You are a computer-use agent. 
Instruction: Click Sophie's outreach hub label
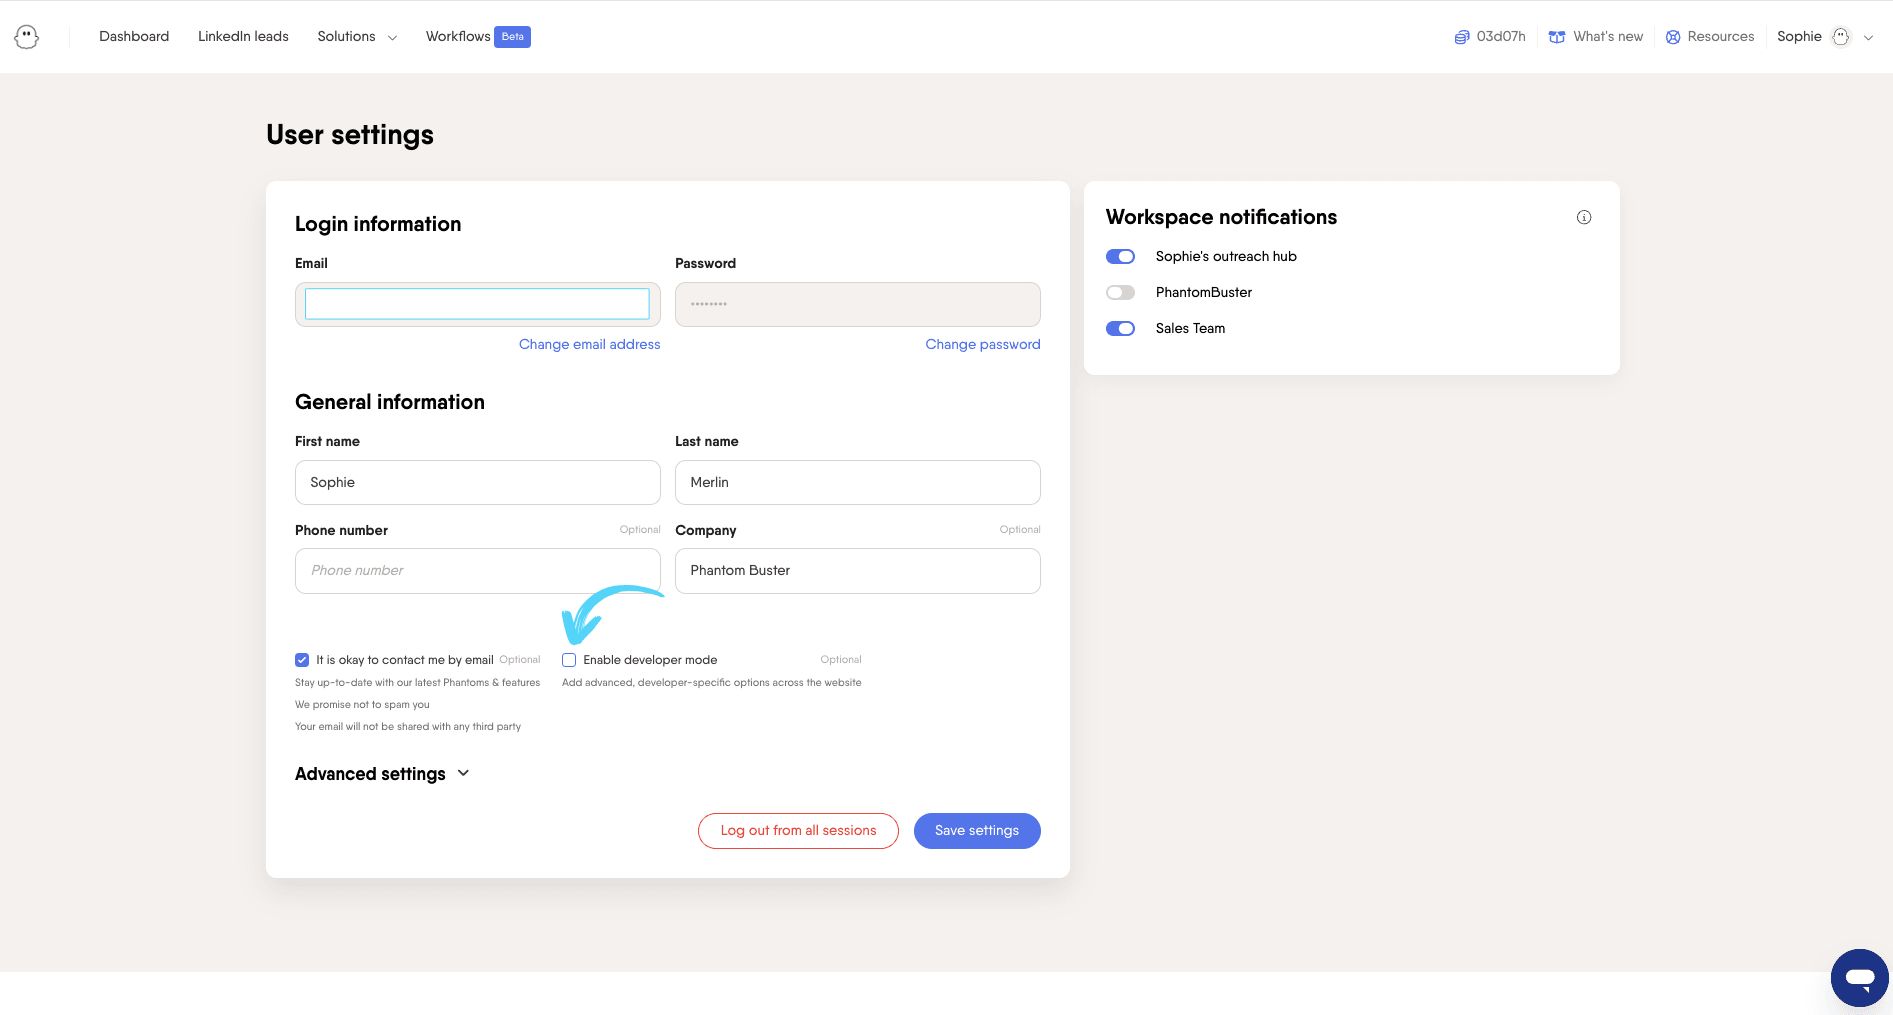[x=1226, y=257]
